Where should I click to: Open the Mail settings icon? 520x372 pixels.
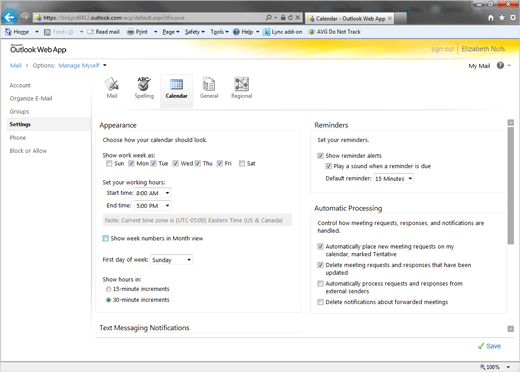[x=112, y=88]
